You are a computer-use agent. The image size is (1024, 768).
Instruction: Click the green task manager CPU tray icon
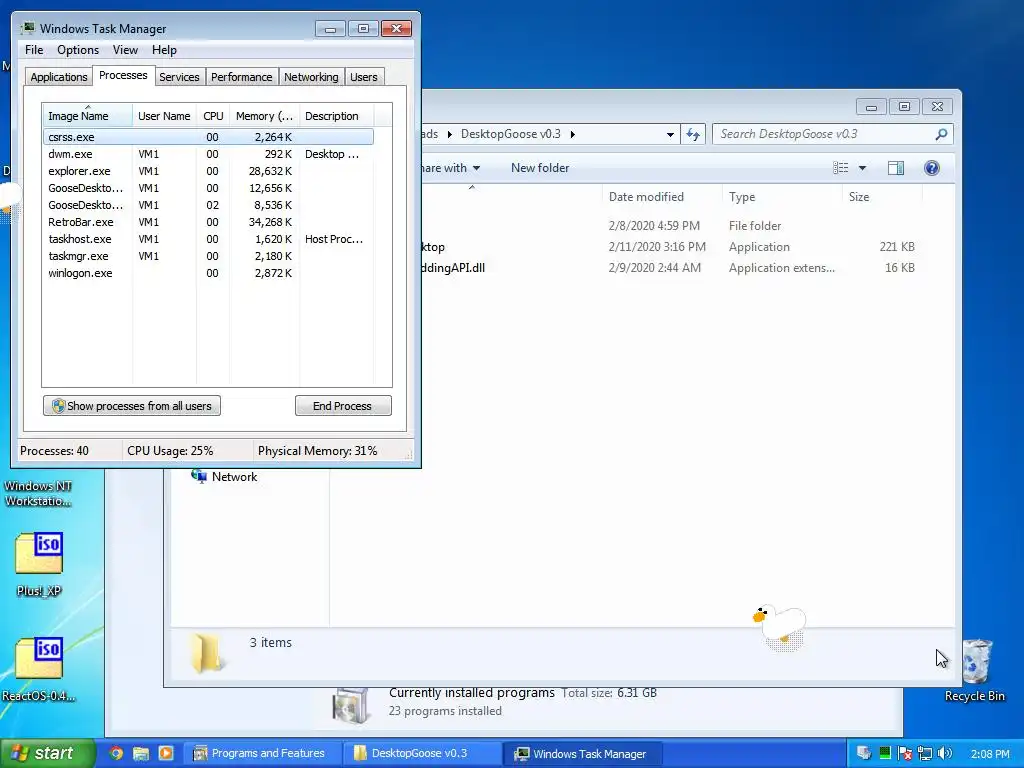tap(884, 753)
